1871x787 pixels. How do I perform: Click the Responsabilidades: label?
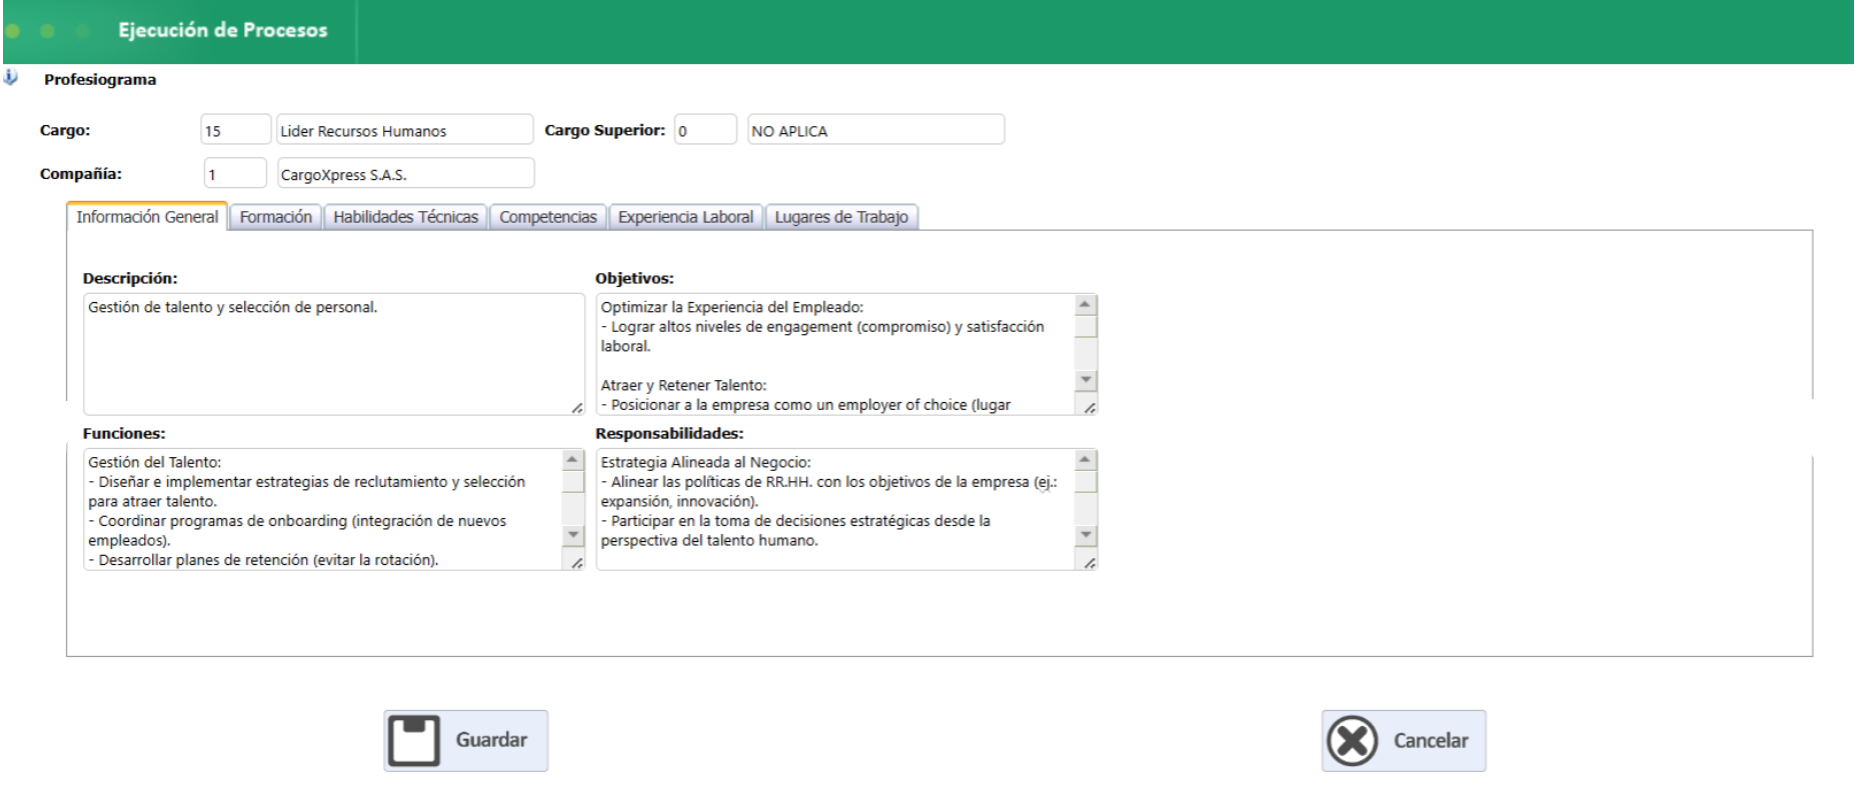coord(670,433)
